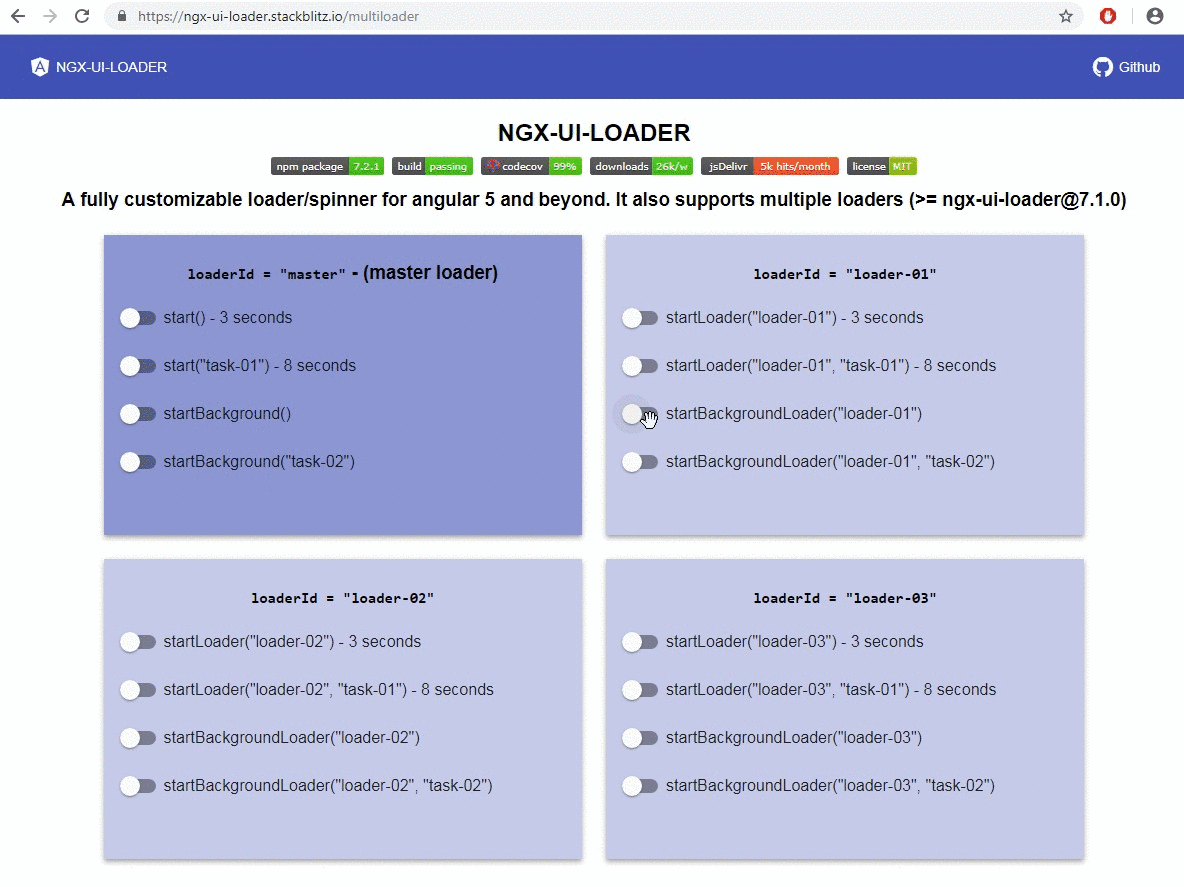Toggle startBackgroundLoader("loader-03", "task-02") switch

point(640,786)
